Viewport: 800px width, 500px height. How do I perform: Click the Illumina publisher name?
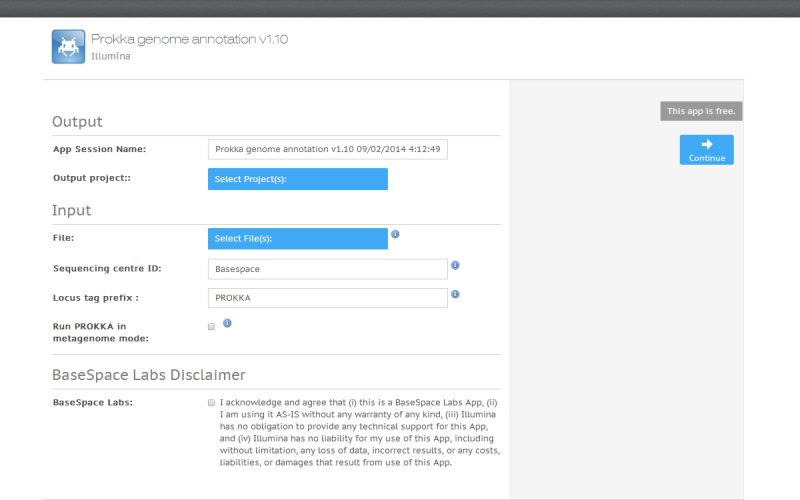pos(111,57)
